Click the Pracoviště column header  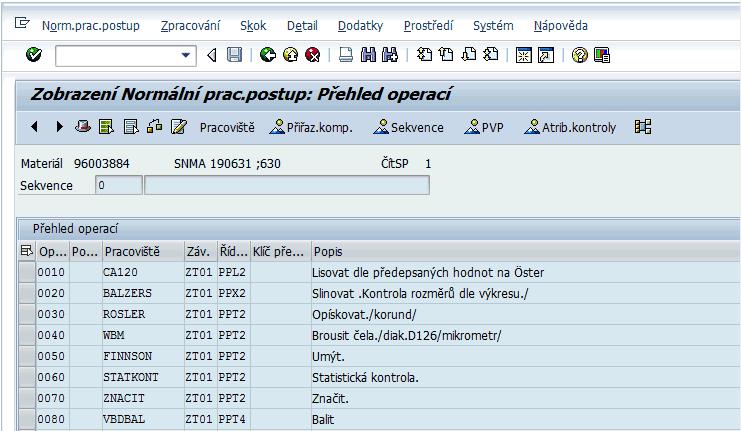143,251
